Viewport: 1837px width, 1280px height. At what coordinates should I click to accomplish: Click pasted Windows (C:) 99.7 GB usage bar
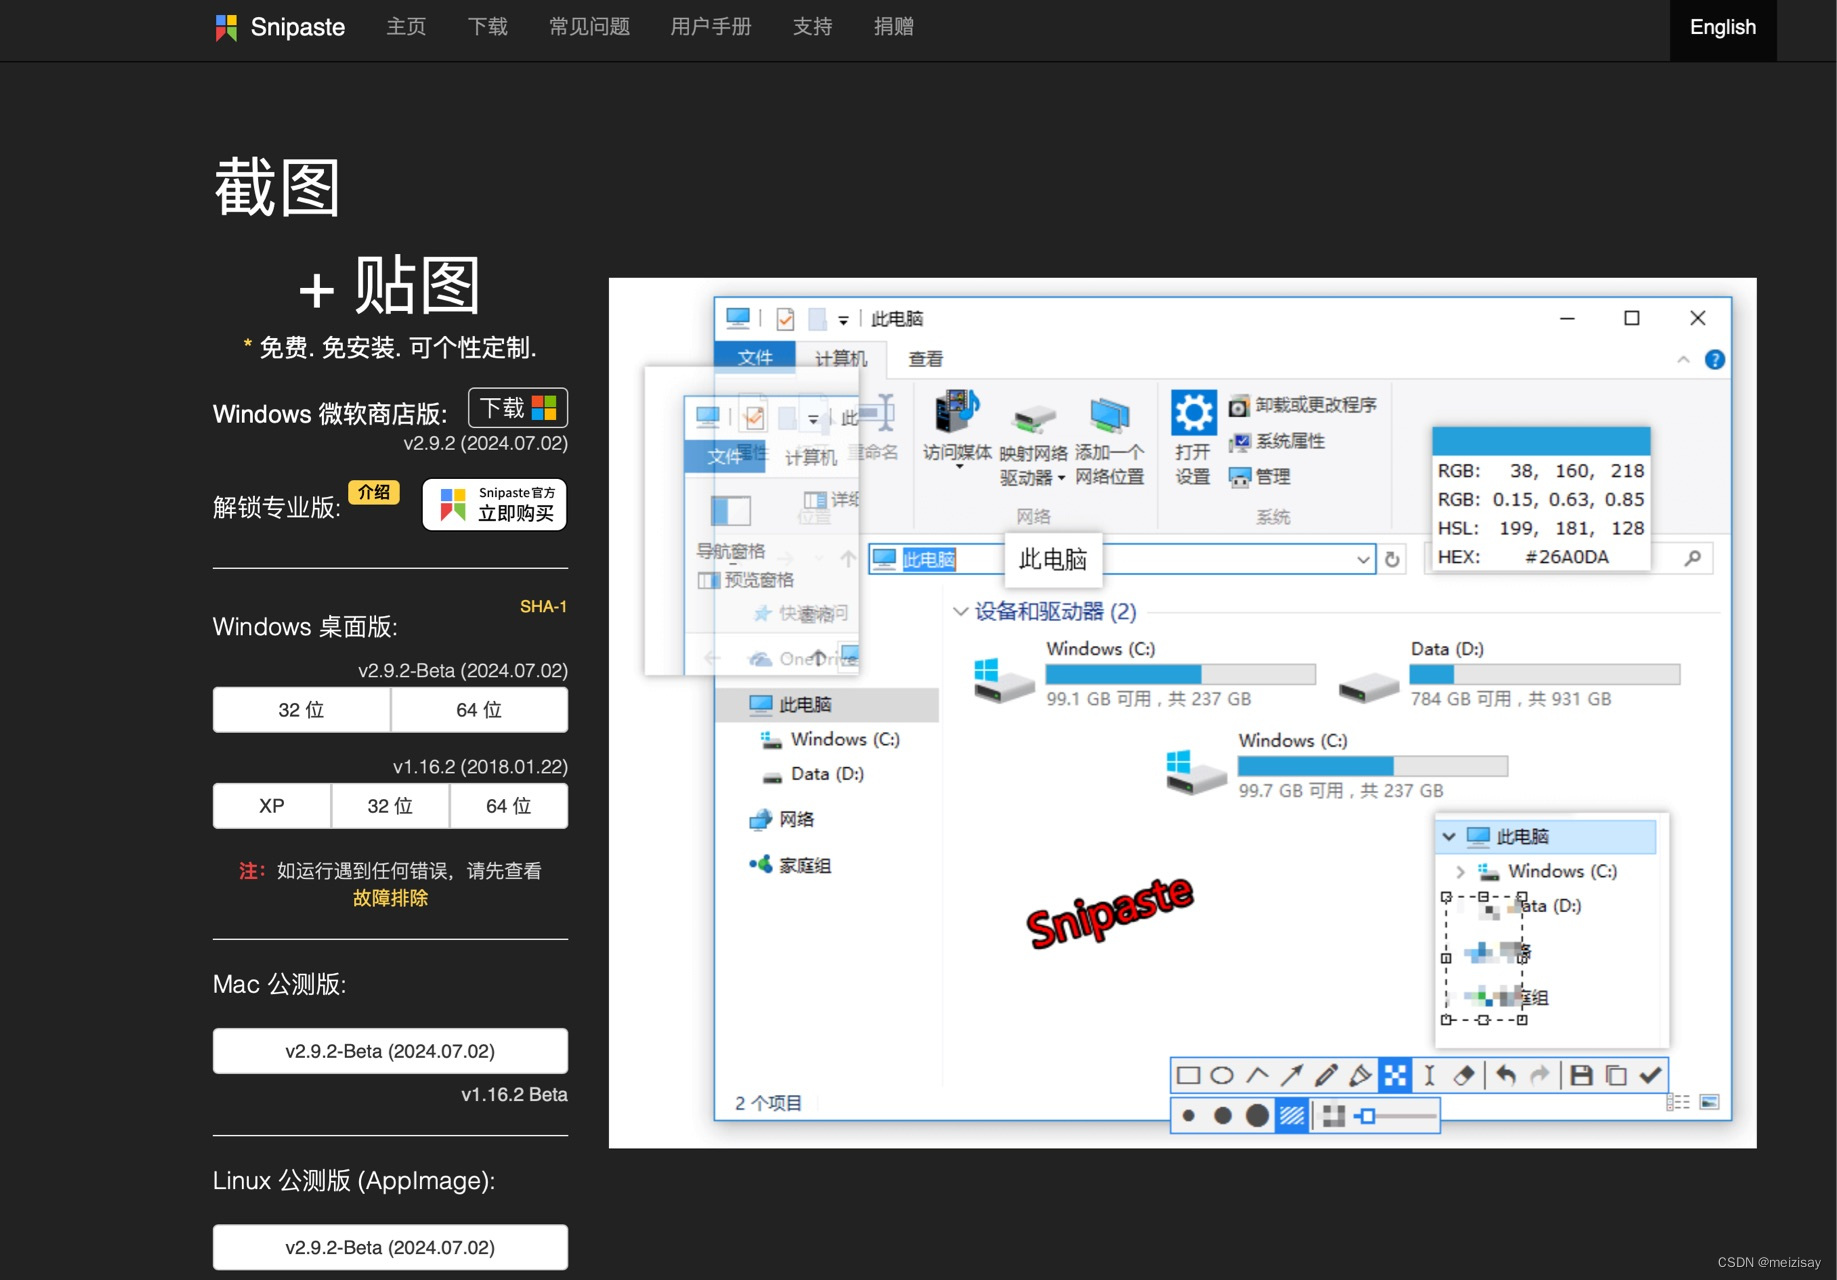[x=1372, y=766]
